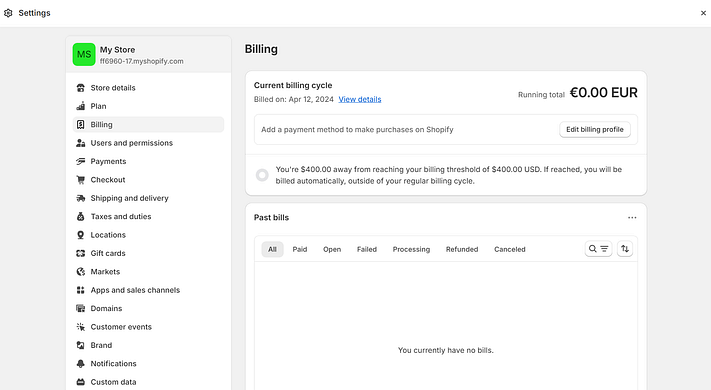The image size is (711, 390).
Task: Open Locations using the pin icon
Action: click(x=81, y=235)
